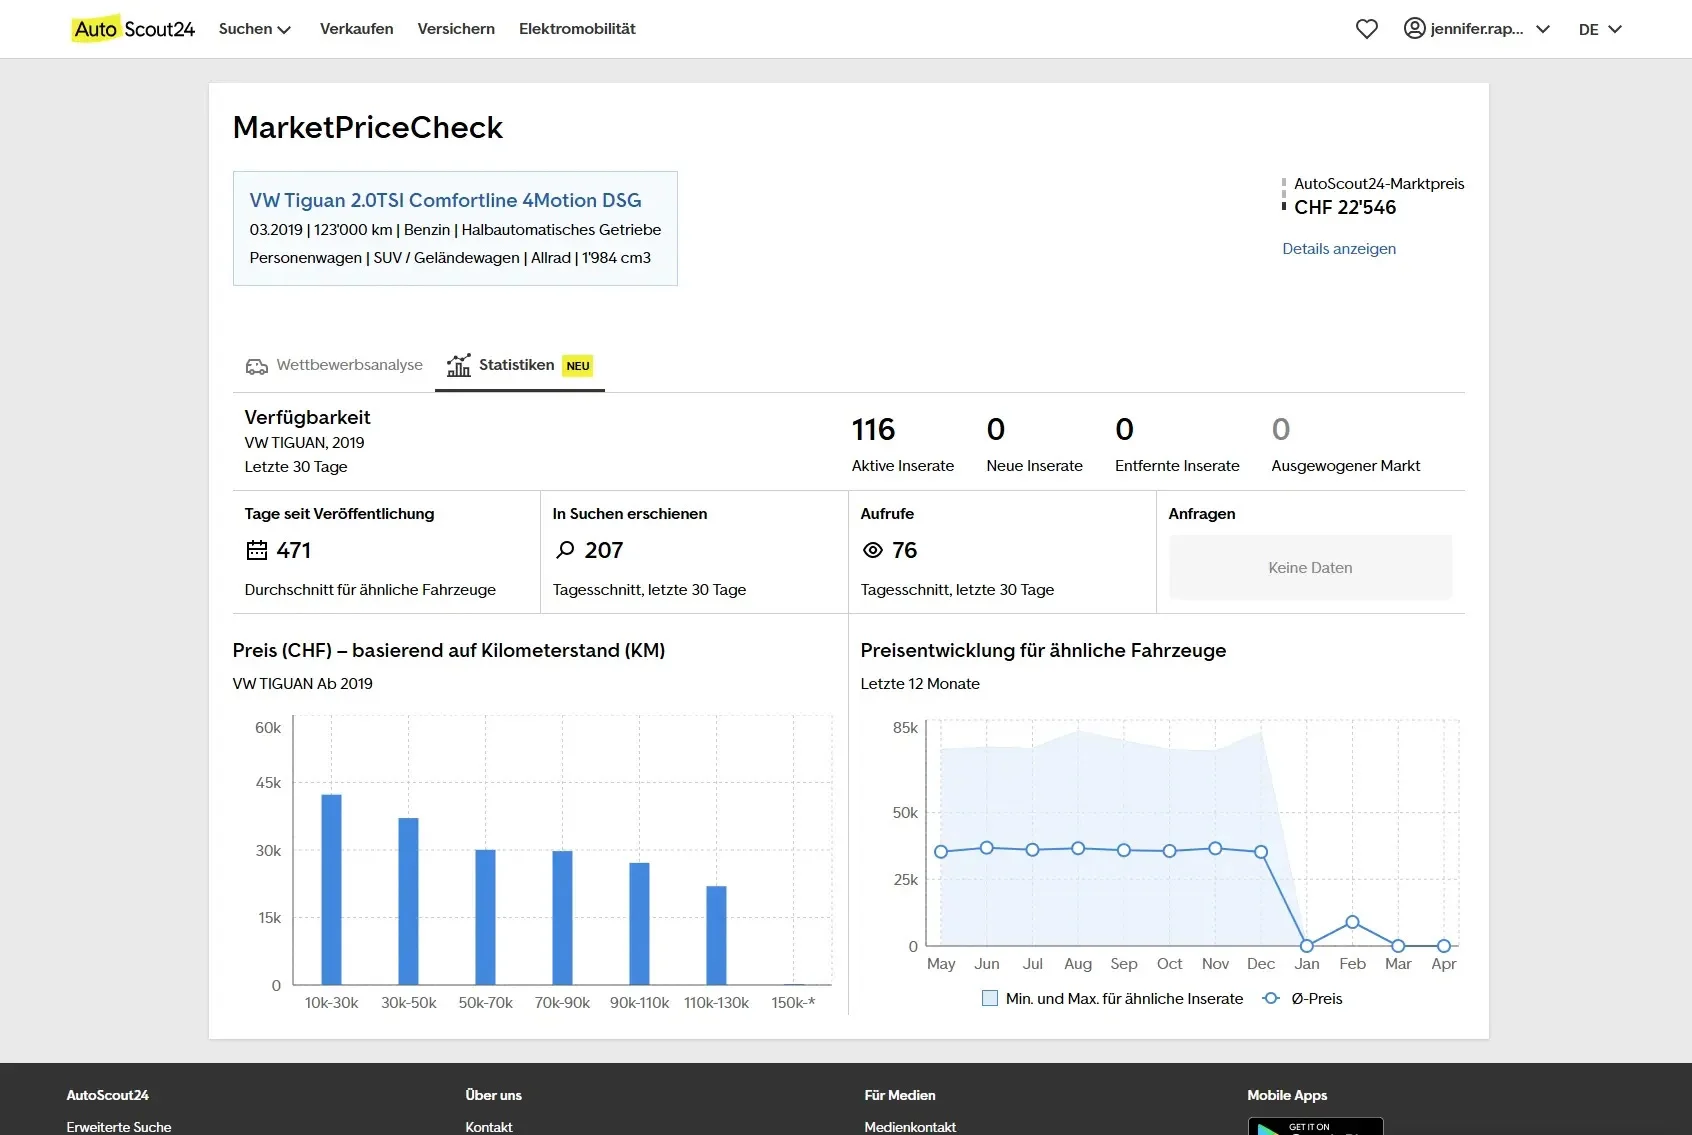
Task: Expand the Suchen dropdown menu
Action: pyautogui.click(x=255, y=29)
